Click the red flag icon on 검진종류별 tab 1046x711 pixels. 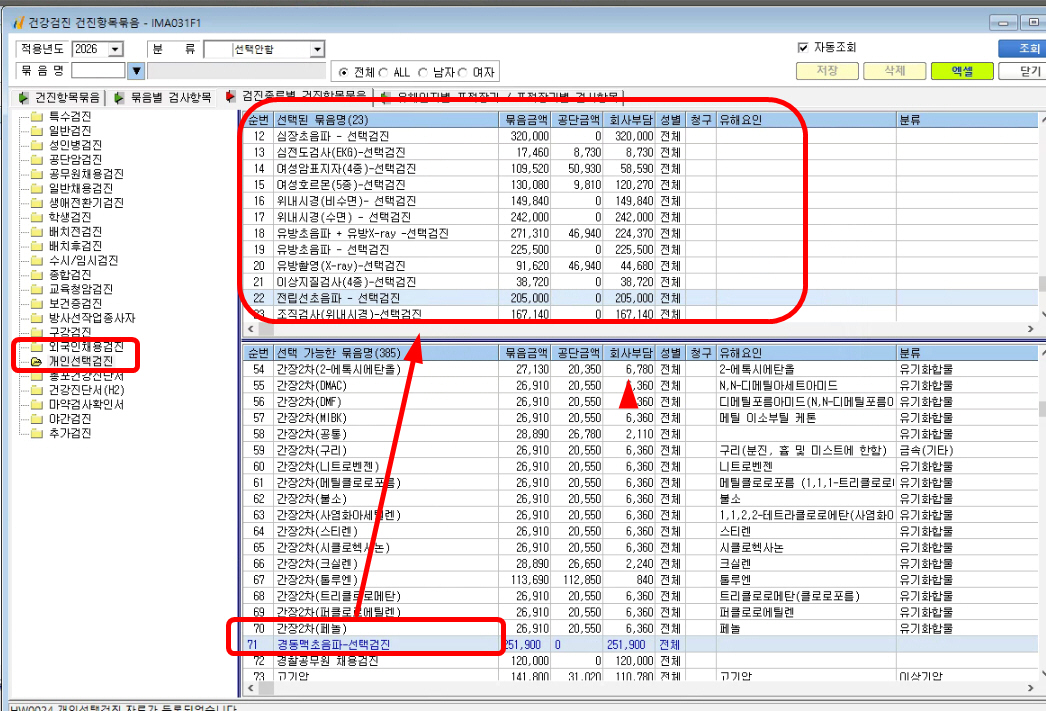pyautogui.click(x=231, y=97)
